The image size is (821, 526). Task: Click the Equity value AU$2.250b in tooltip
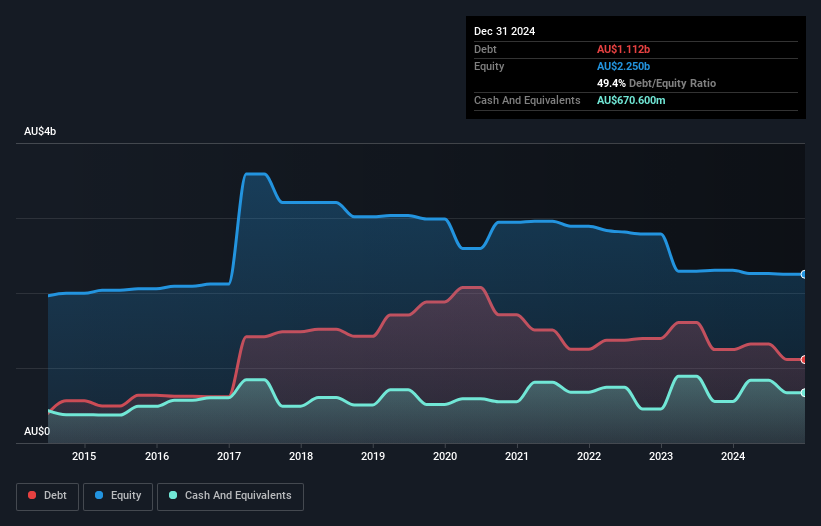tap(623, 66)
